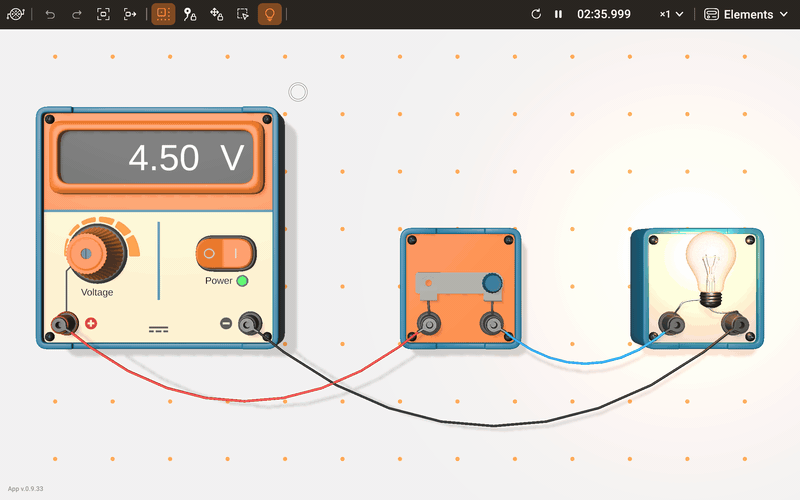
Task: Click the grey minus symbol
Action: click(226, 323)
